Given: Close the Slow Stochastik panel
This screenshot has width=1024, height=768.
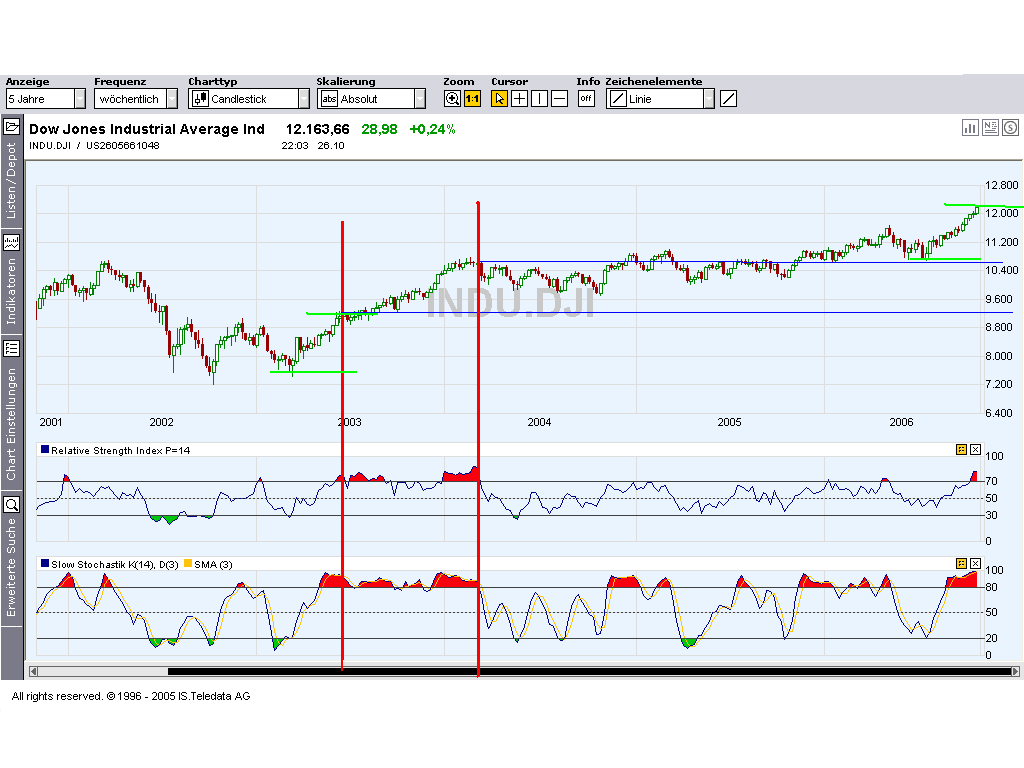Looking at the screenshot, I should [x=976, y=564].
